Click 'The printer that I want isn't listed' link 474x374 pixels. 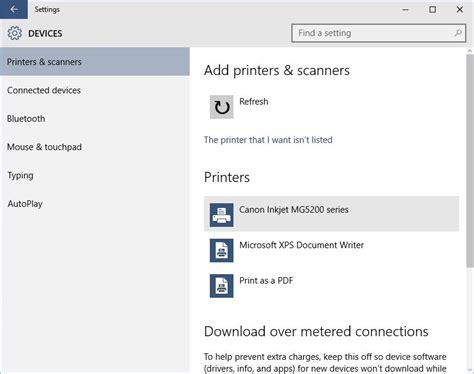268,140
